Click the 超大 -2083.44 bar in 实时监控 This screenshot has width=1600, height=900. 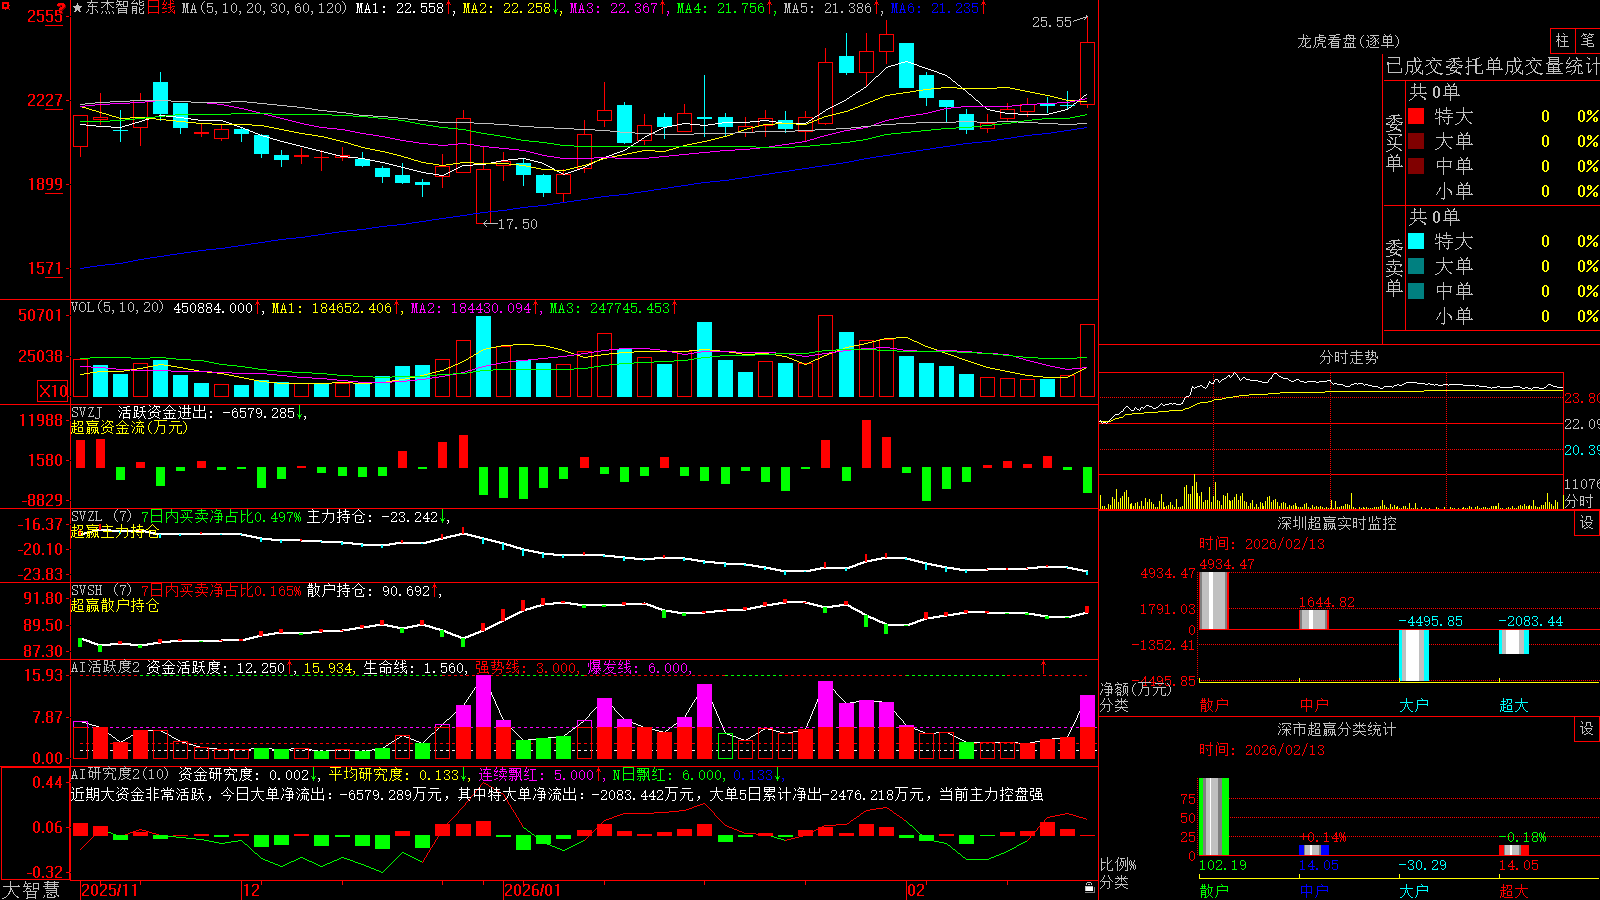tap(1514, 642)
